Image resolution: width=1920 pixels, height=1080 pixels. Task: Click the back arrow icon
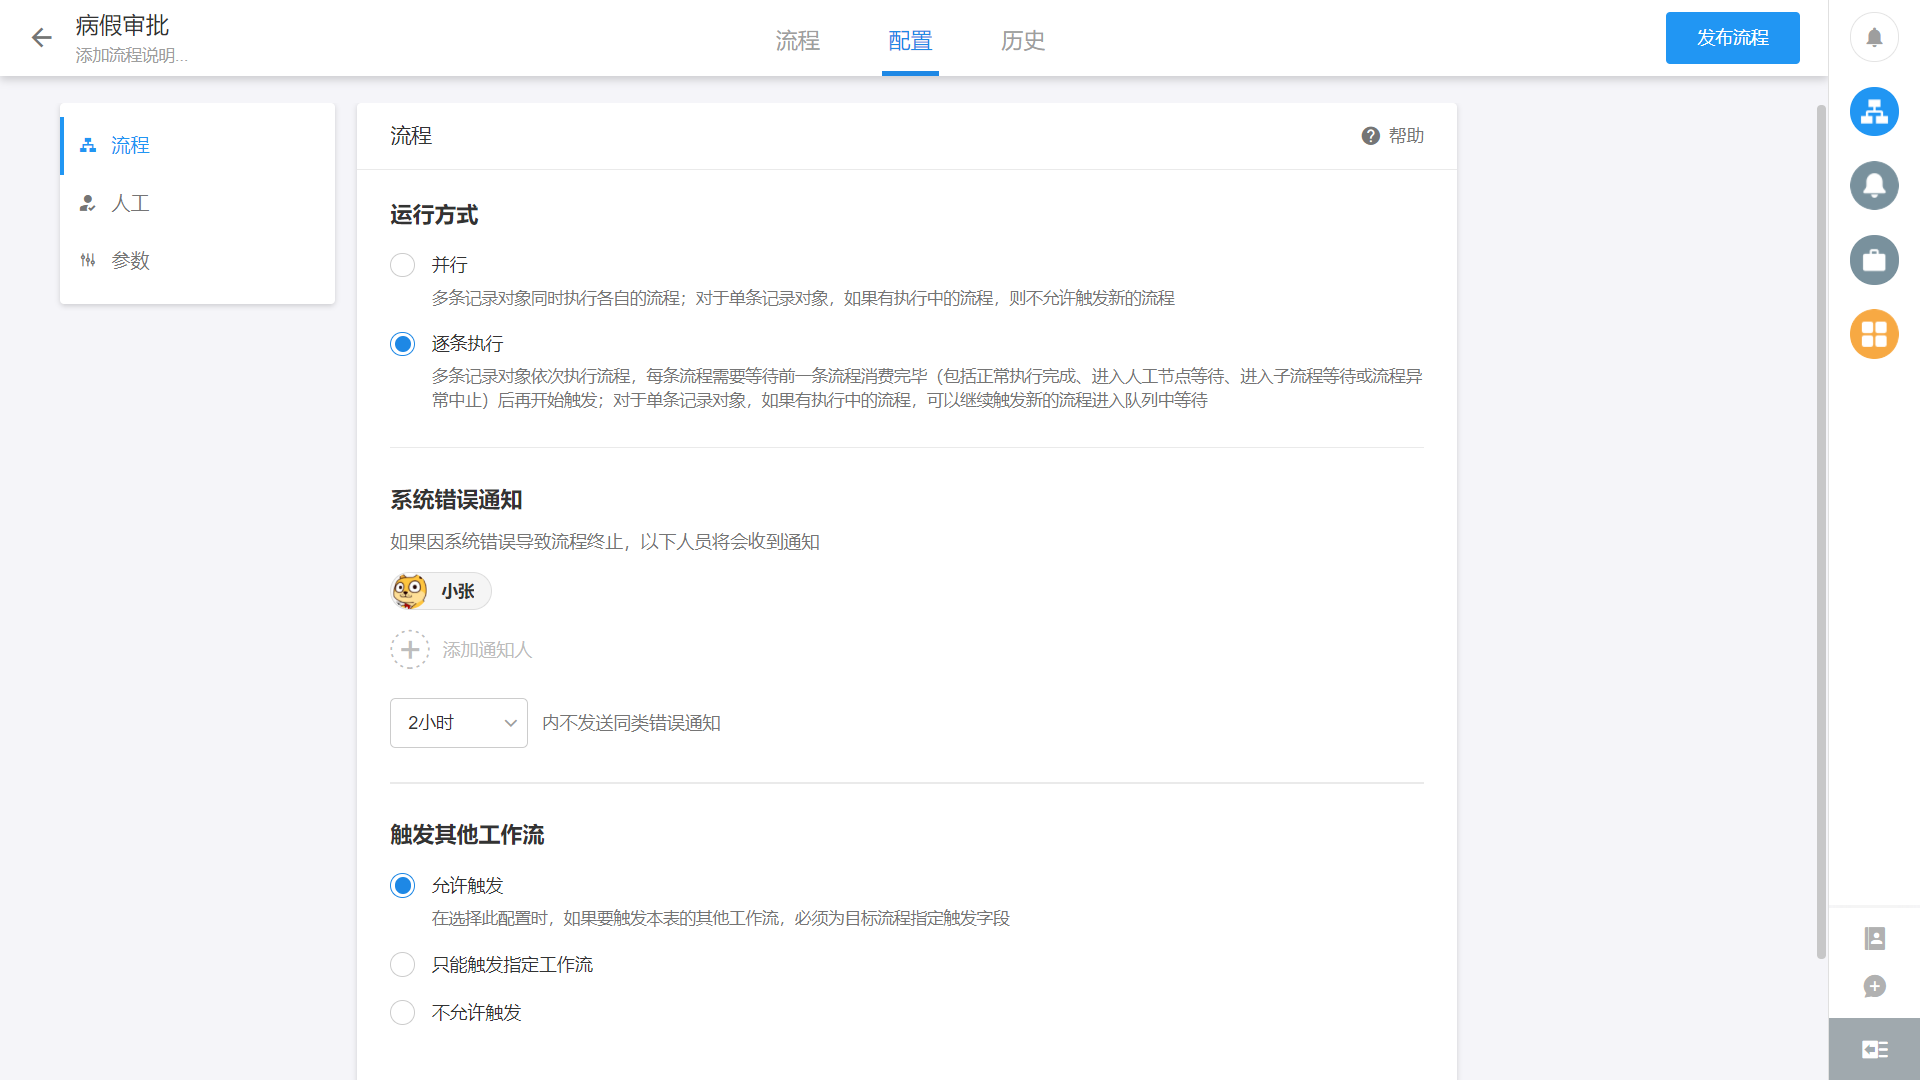[41, 38]
